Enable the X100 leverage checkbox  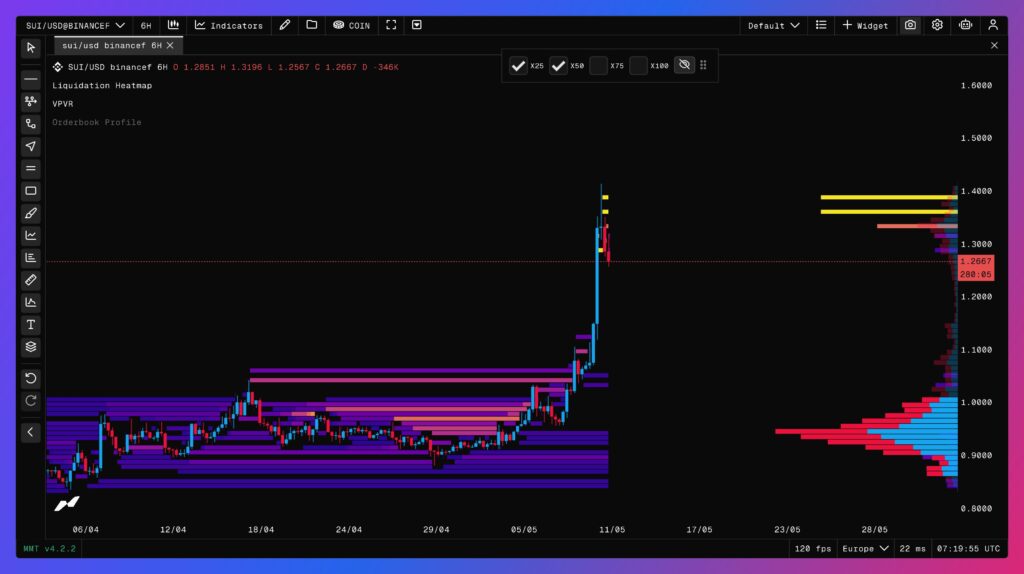pyautogui.click(x=639, y=65)
